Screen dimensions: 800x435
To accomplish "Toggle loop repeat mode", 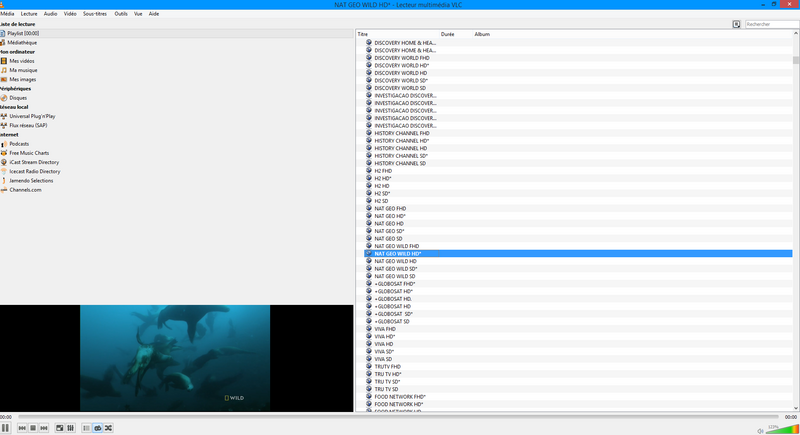I will pos(97,428).
